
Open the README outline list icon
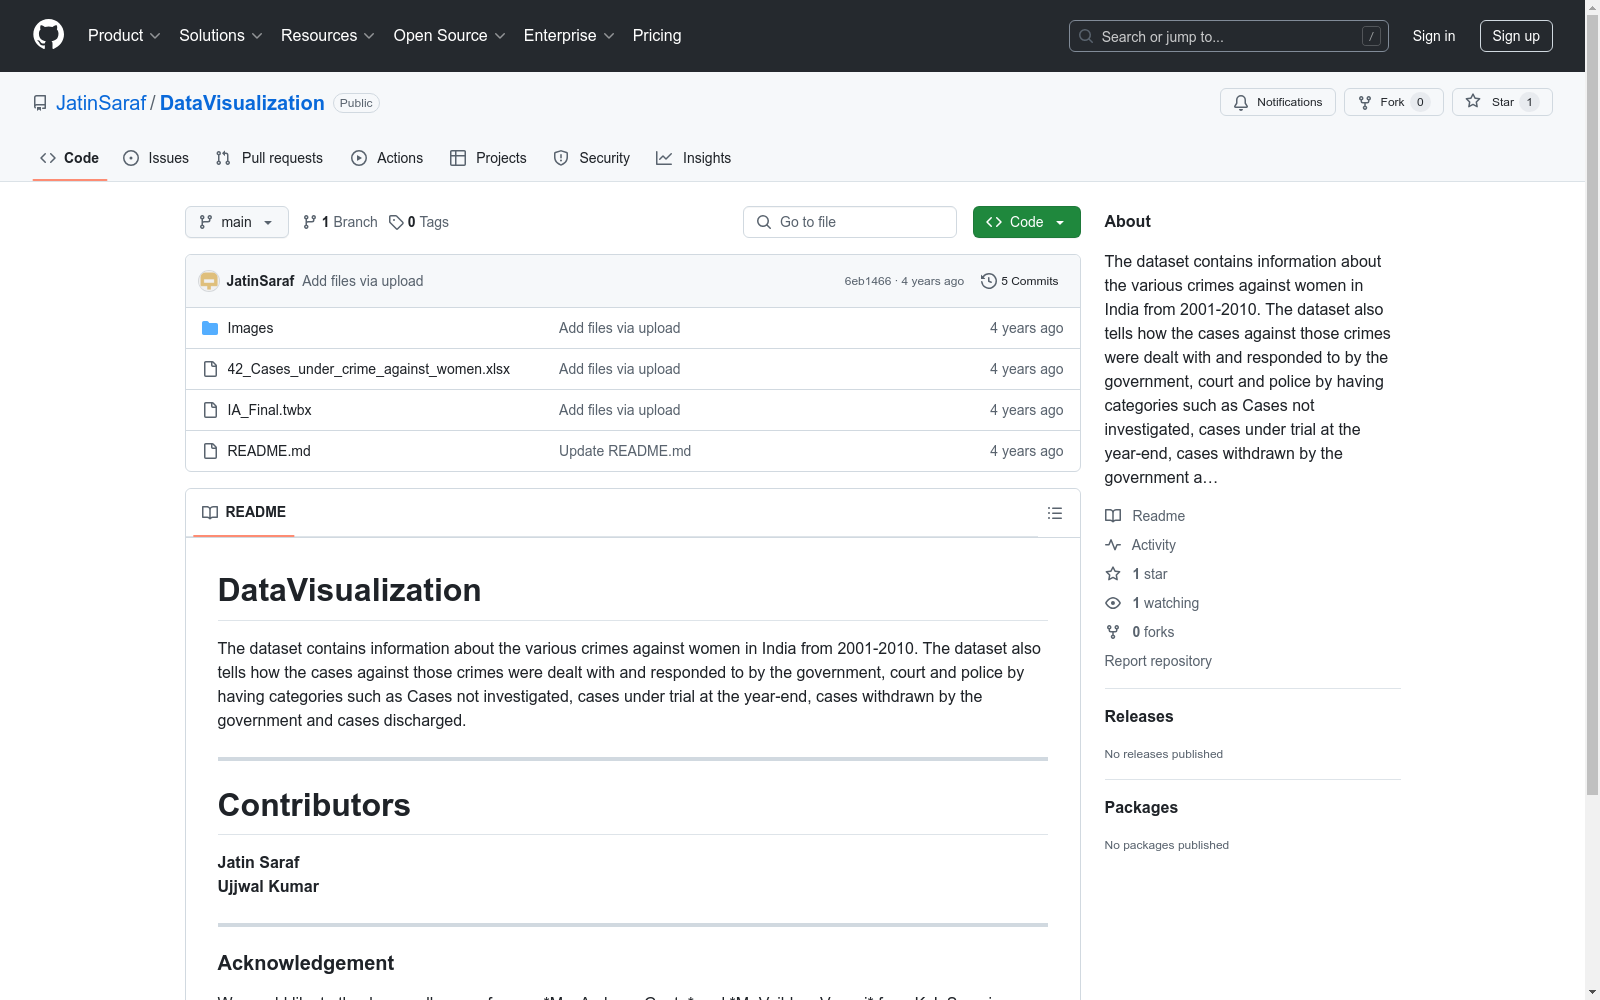click(x=1055, y=513)
